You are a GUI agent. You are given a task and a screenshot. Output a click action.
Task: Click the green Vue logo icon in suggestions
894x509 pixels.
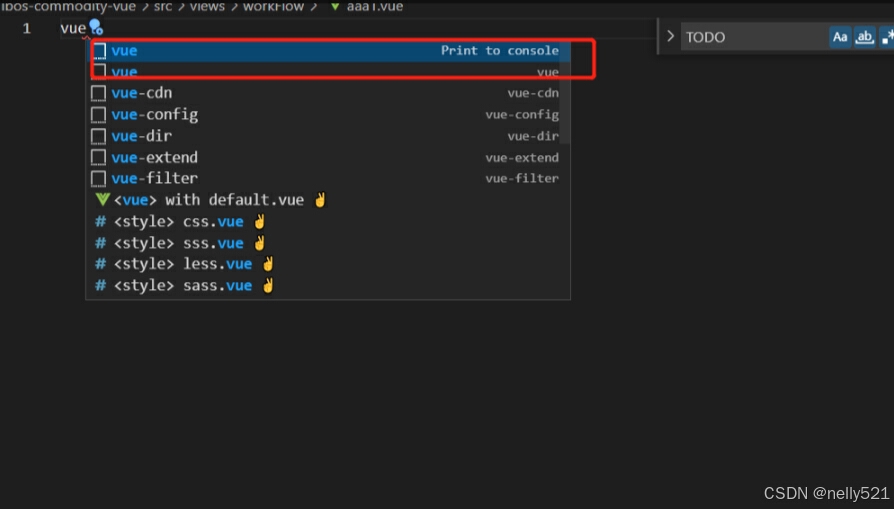pyautogui.click(x=103, y=199)
